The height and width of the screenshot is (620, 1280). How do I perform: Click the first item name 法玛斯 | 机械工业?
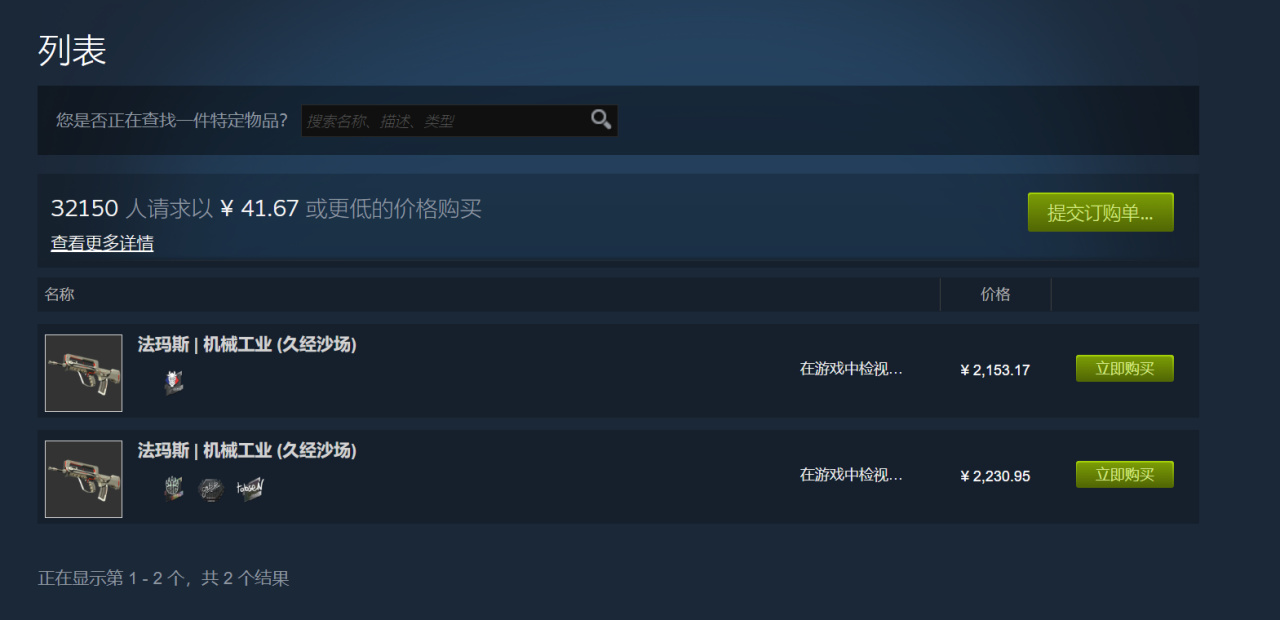point(247,345)
